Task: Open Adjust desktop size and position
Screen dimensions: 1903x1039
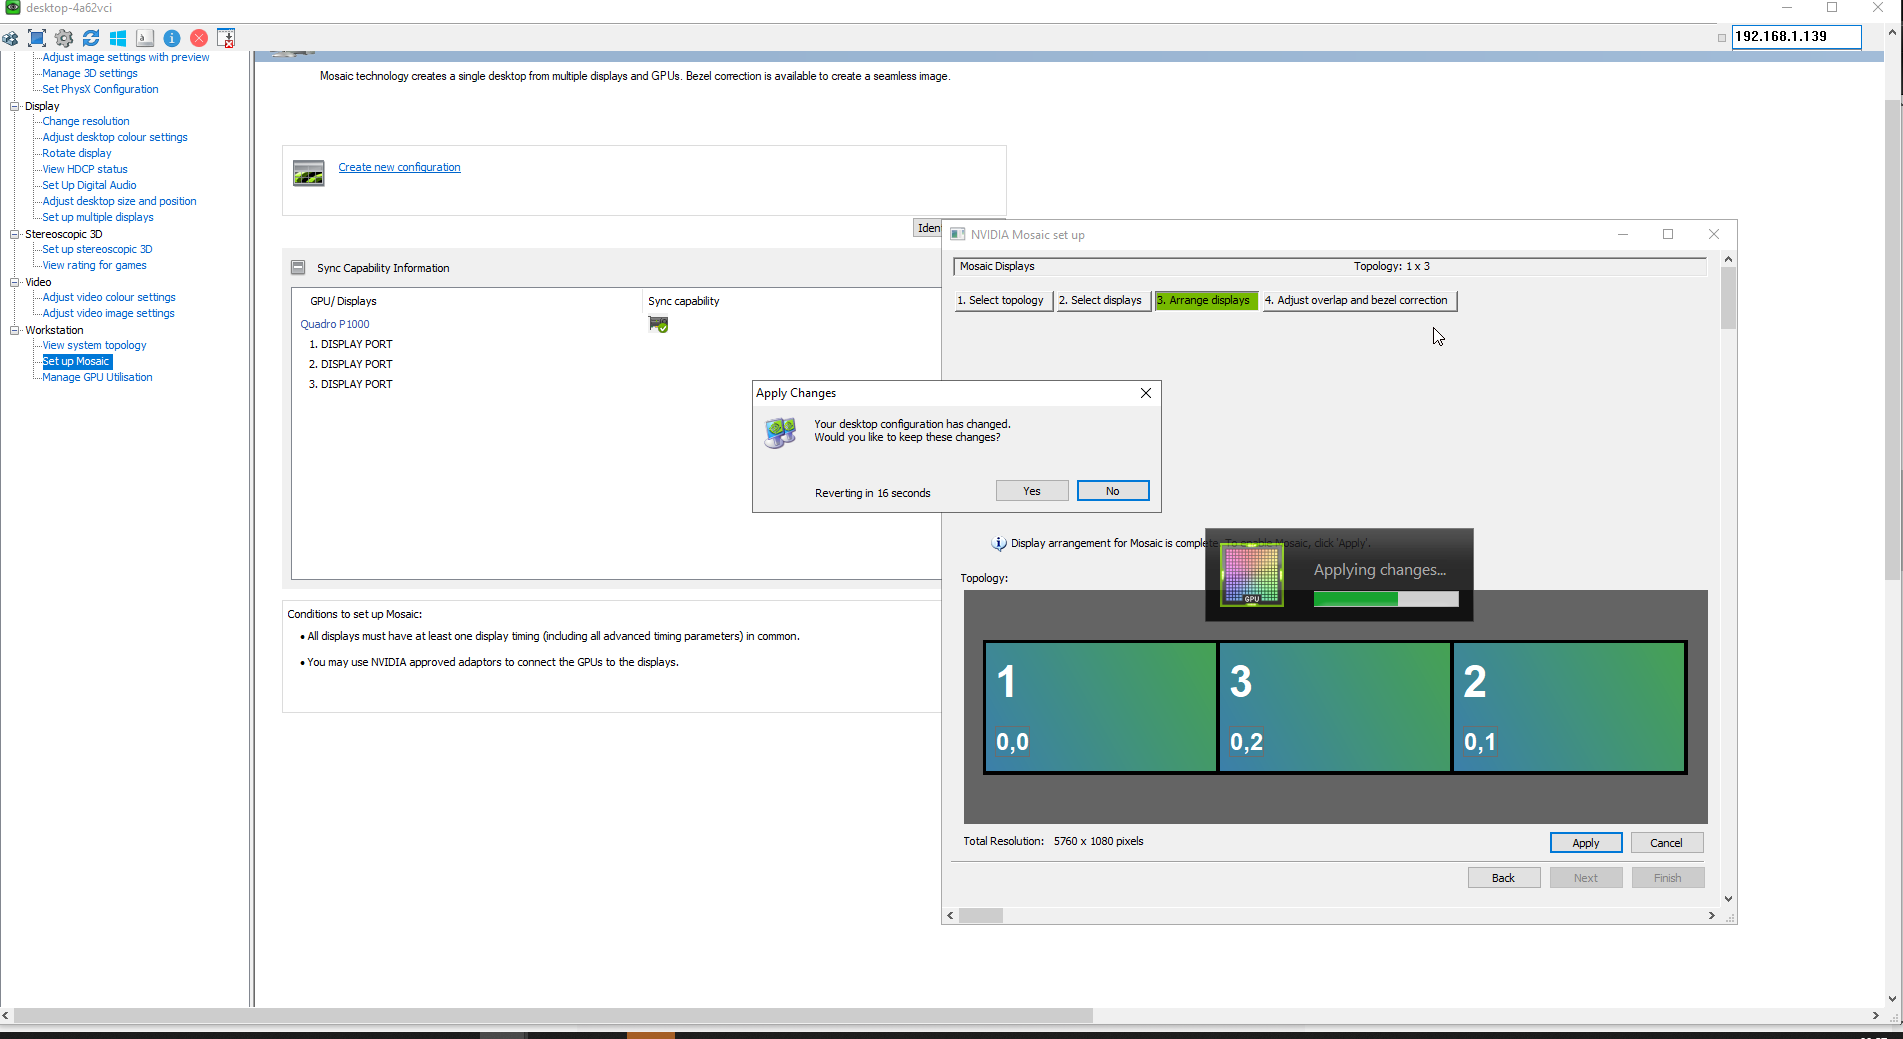Action: (x=119, y=201)
